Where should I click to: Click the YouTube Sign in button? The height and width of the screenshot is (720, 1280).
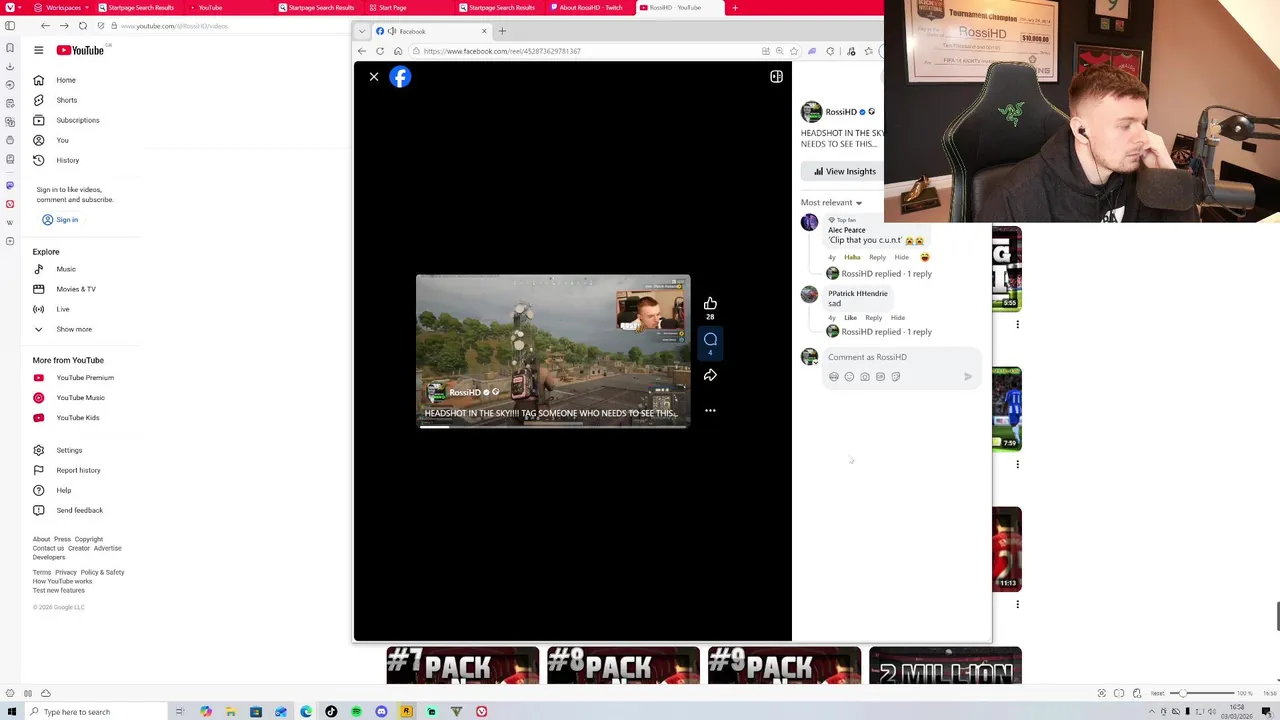point(60,220)
